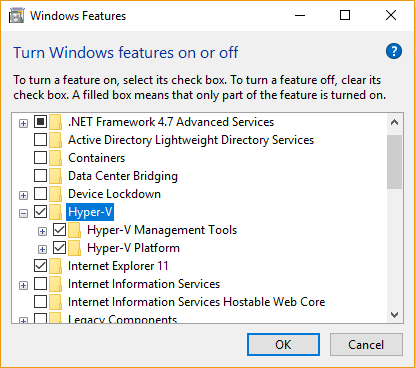Click the vertical scrollbar thumb
The image size is (416, 368).
point(395,162)
